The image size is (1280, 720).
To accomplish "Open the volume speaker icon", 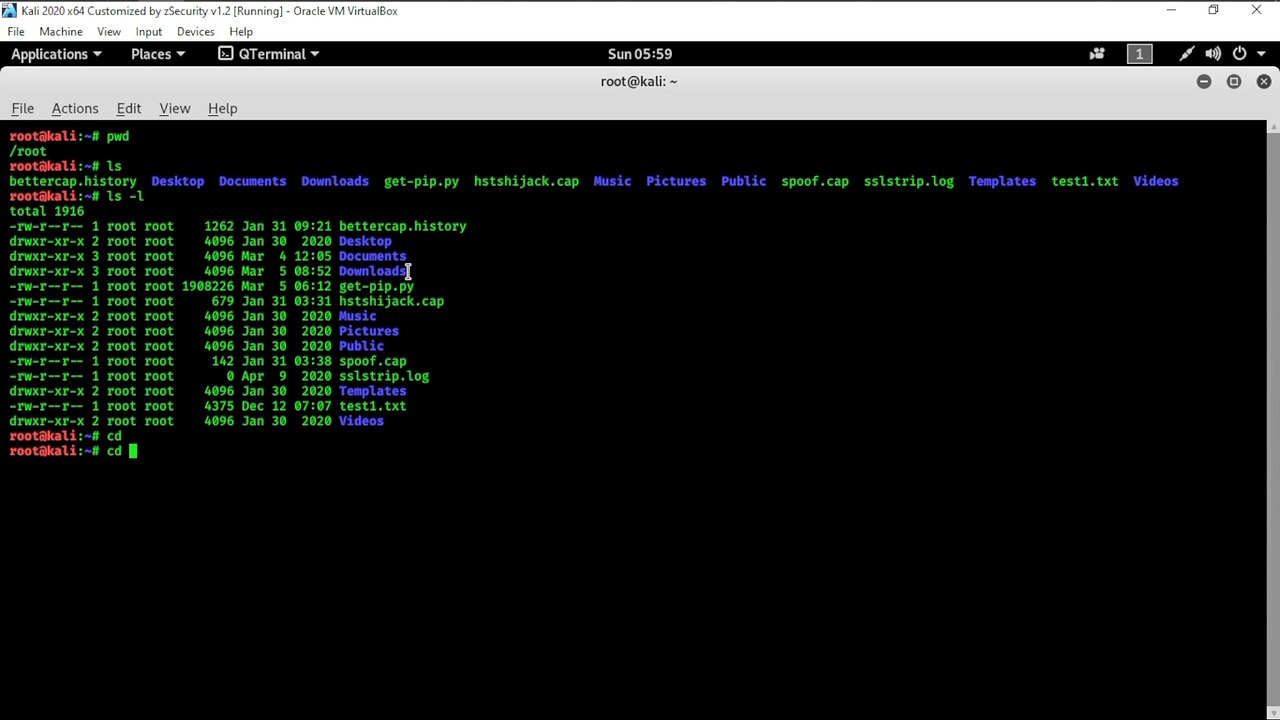I will click(1213, 54).
